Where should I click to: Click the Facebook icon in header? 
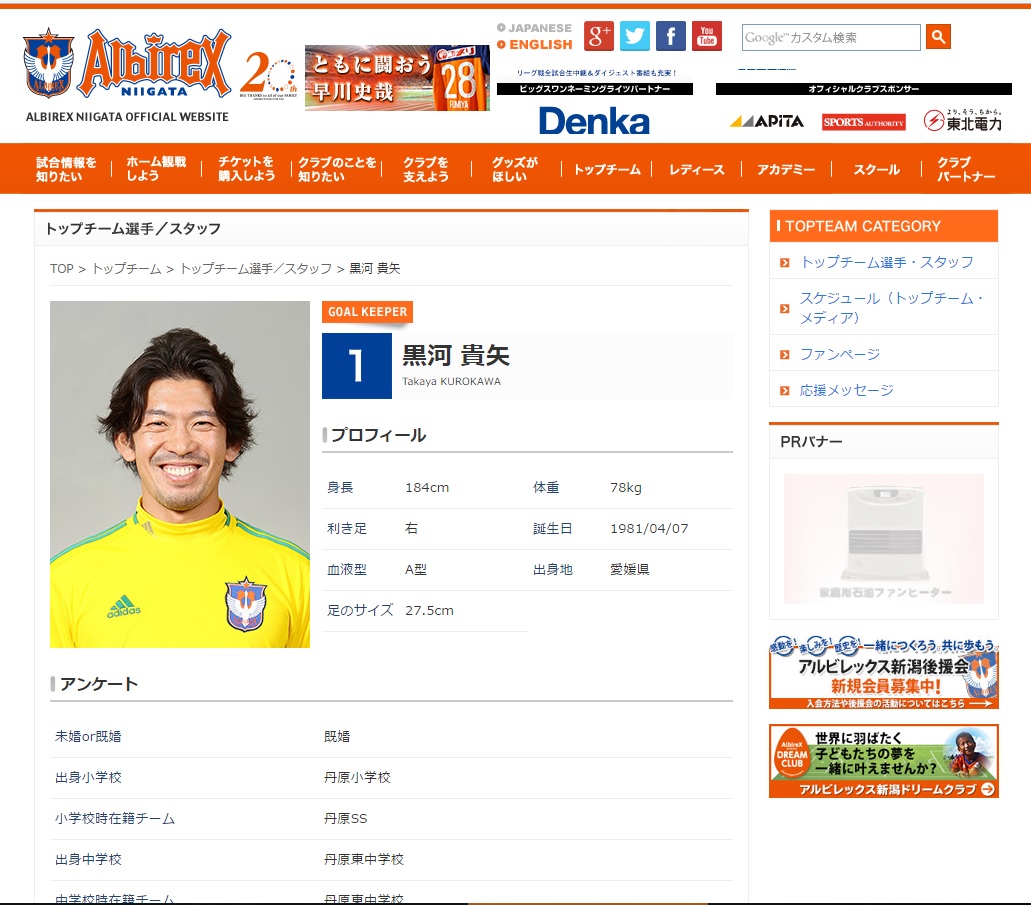[x=671, y=36]
